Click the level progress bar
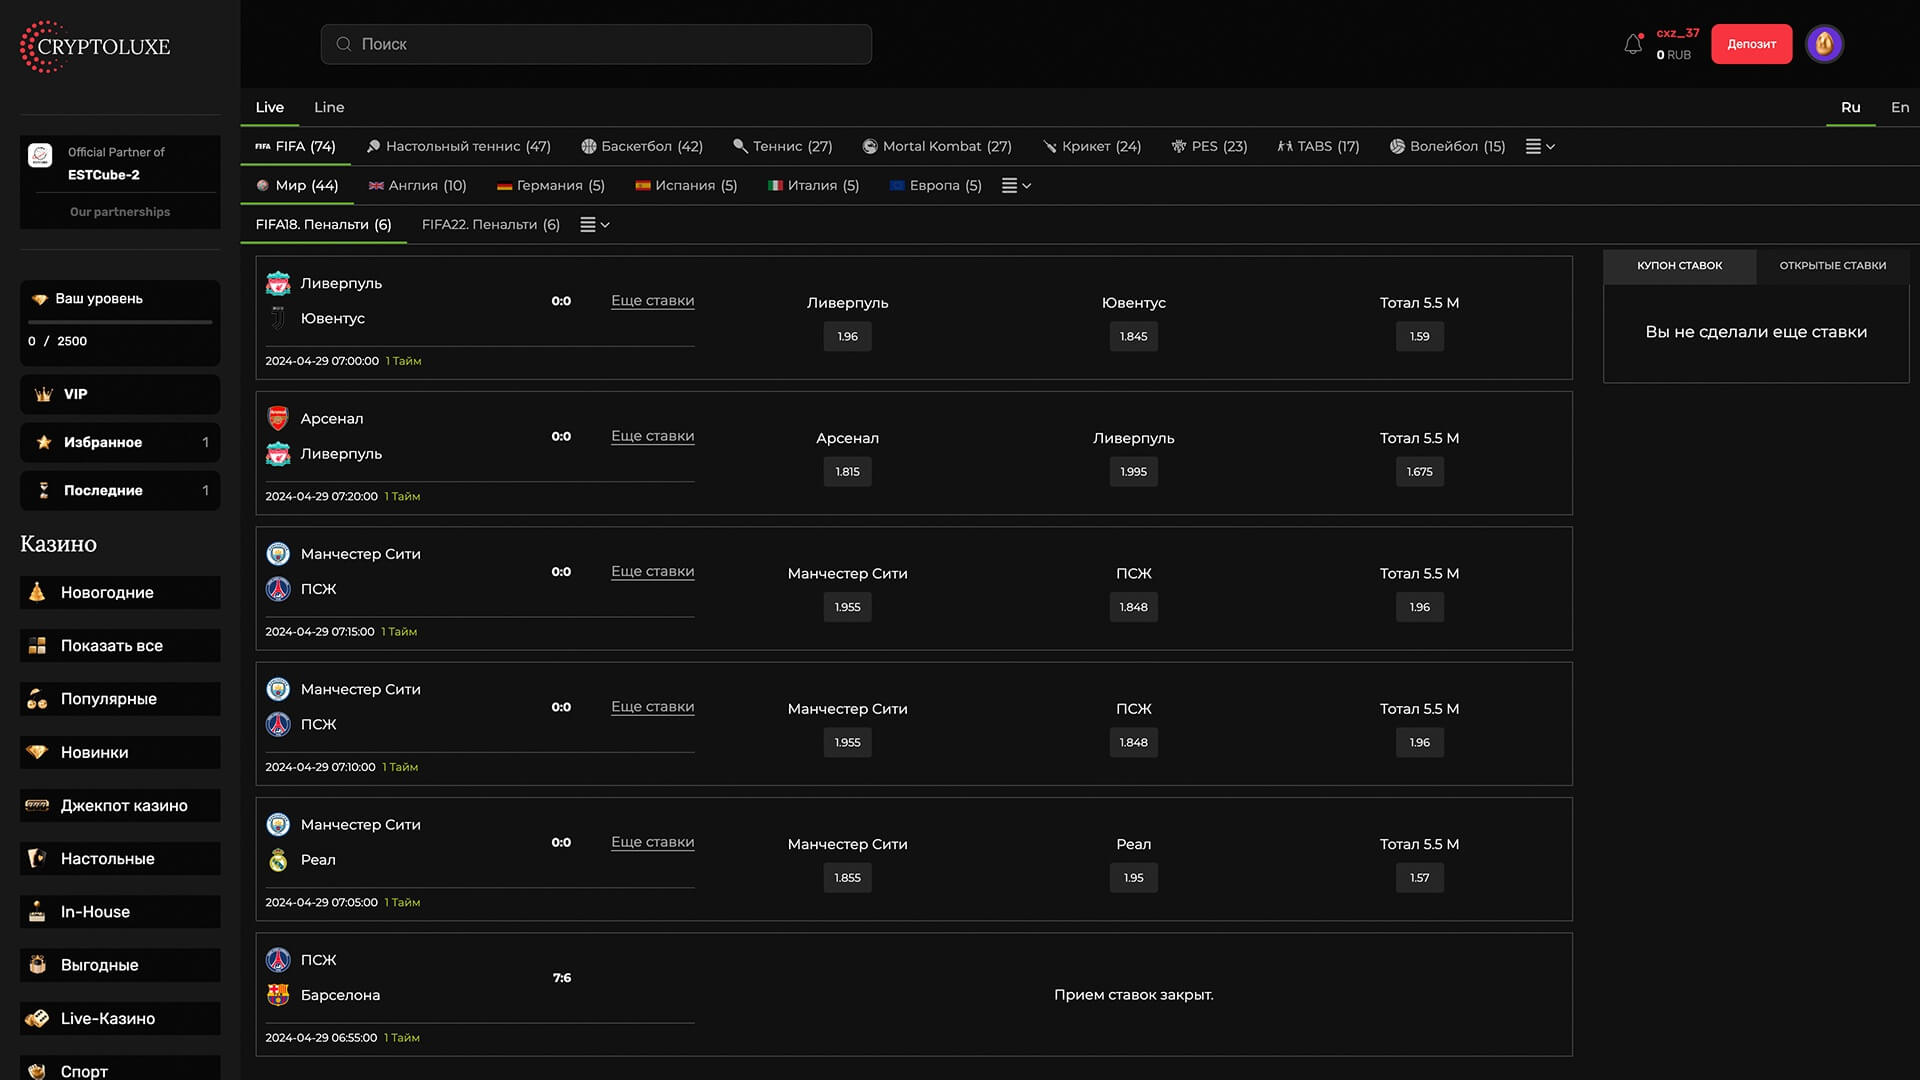This screenshot has width=1920, height=1080. pyautogui.click(x=120, y=322)
